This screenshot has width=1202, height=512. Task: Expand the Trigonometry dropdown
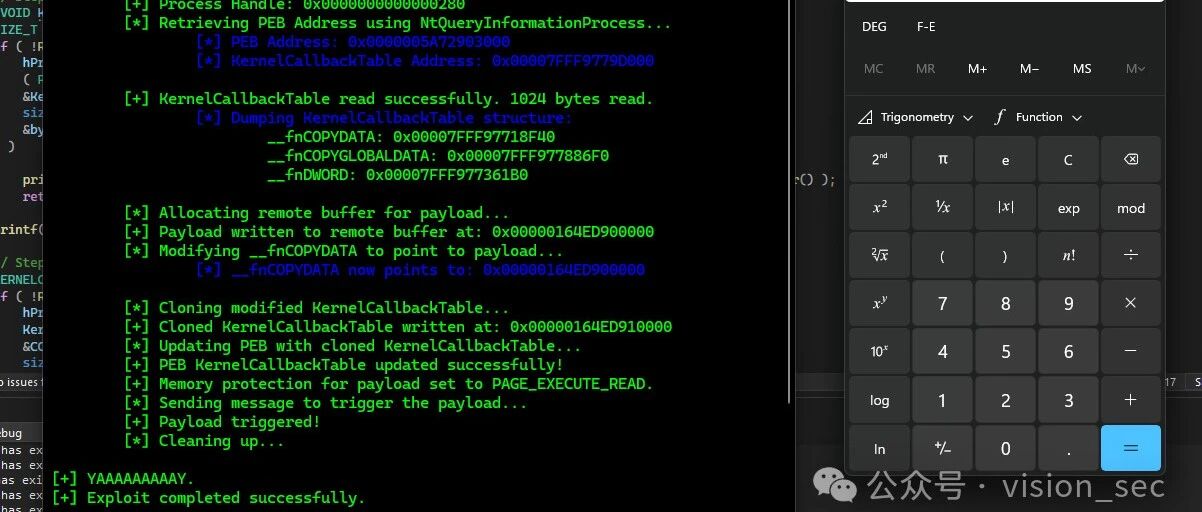(x=916, y=117)
